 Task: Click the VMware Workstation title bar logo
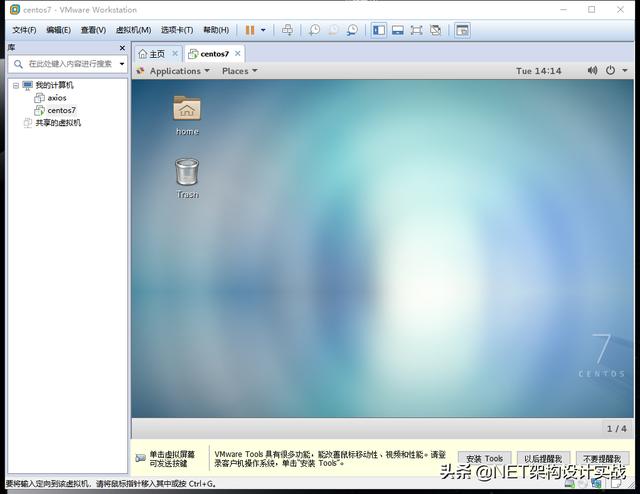coord(15,9)
